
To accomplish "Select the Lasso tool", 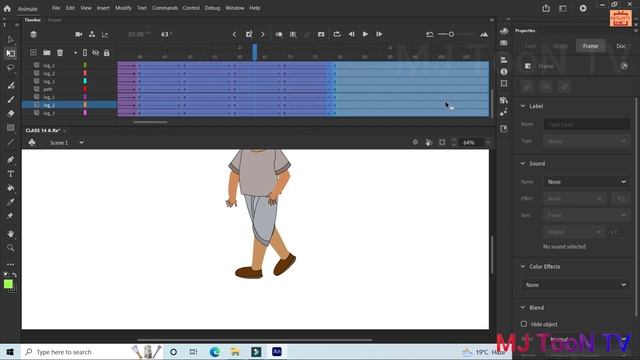I will pyautogui.click(x=11, y=68).
